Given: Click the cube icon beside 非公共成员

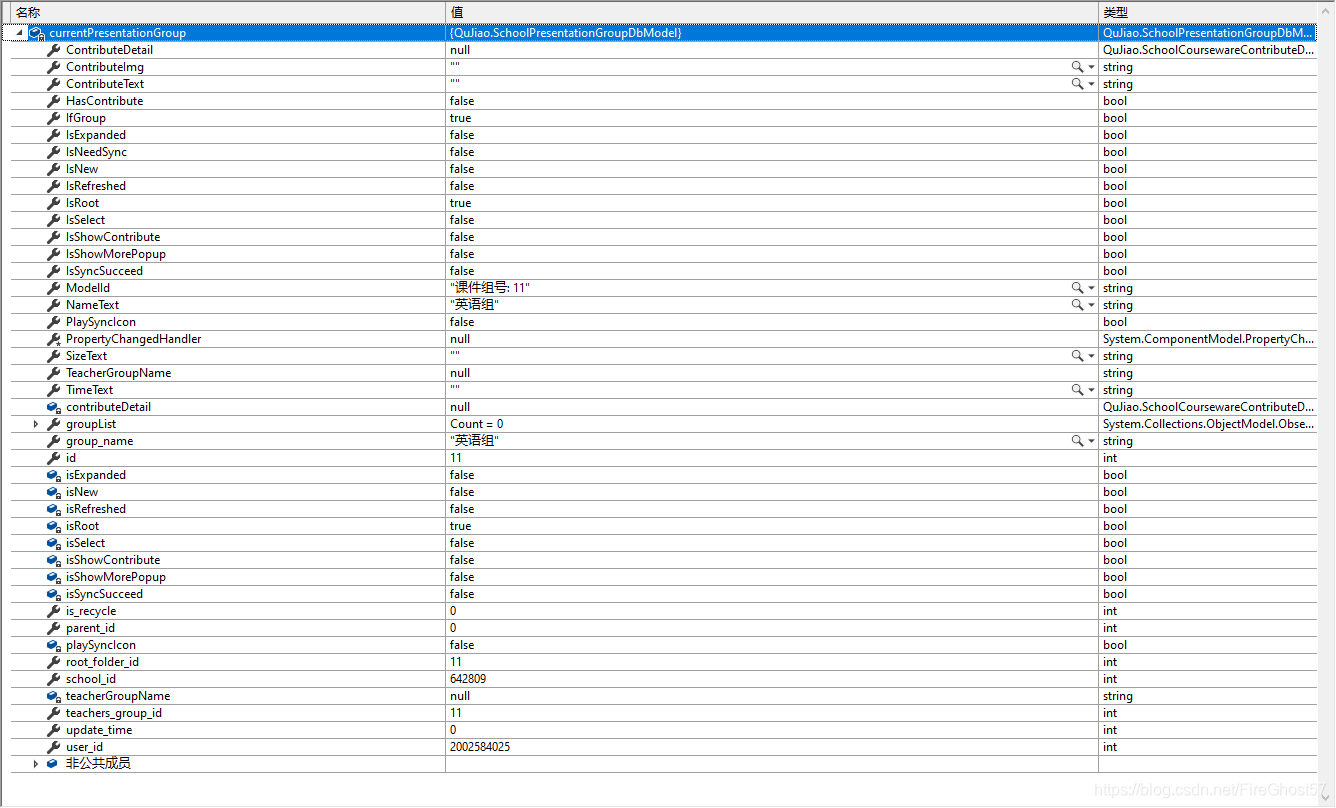Looking at the screenshot, I should pyautogui.click(x=54, y=764).
